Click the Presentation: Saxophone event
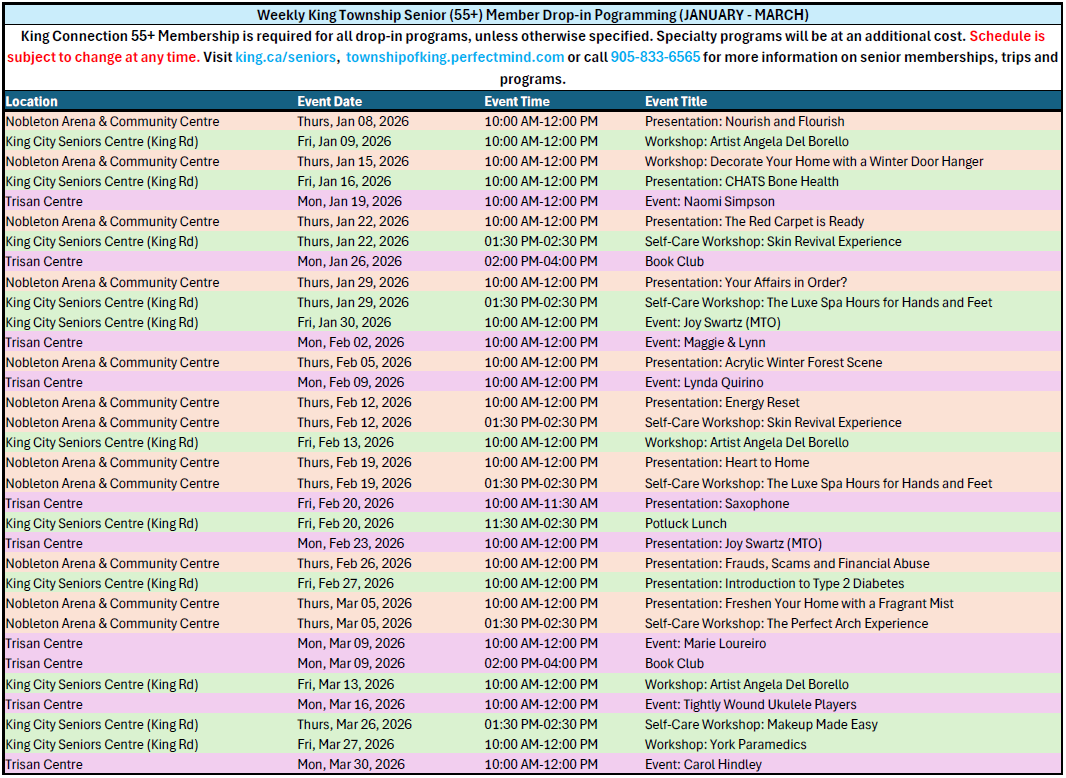Screen dimensions: 1066x778 point(722,503)
